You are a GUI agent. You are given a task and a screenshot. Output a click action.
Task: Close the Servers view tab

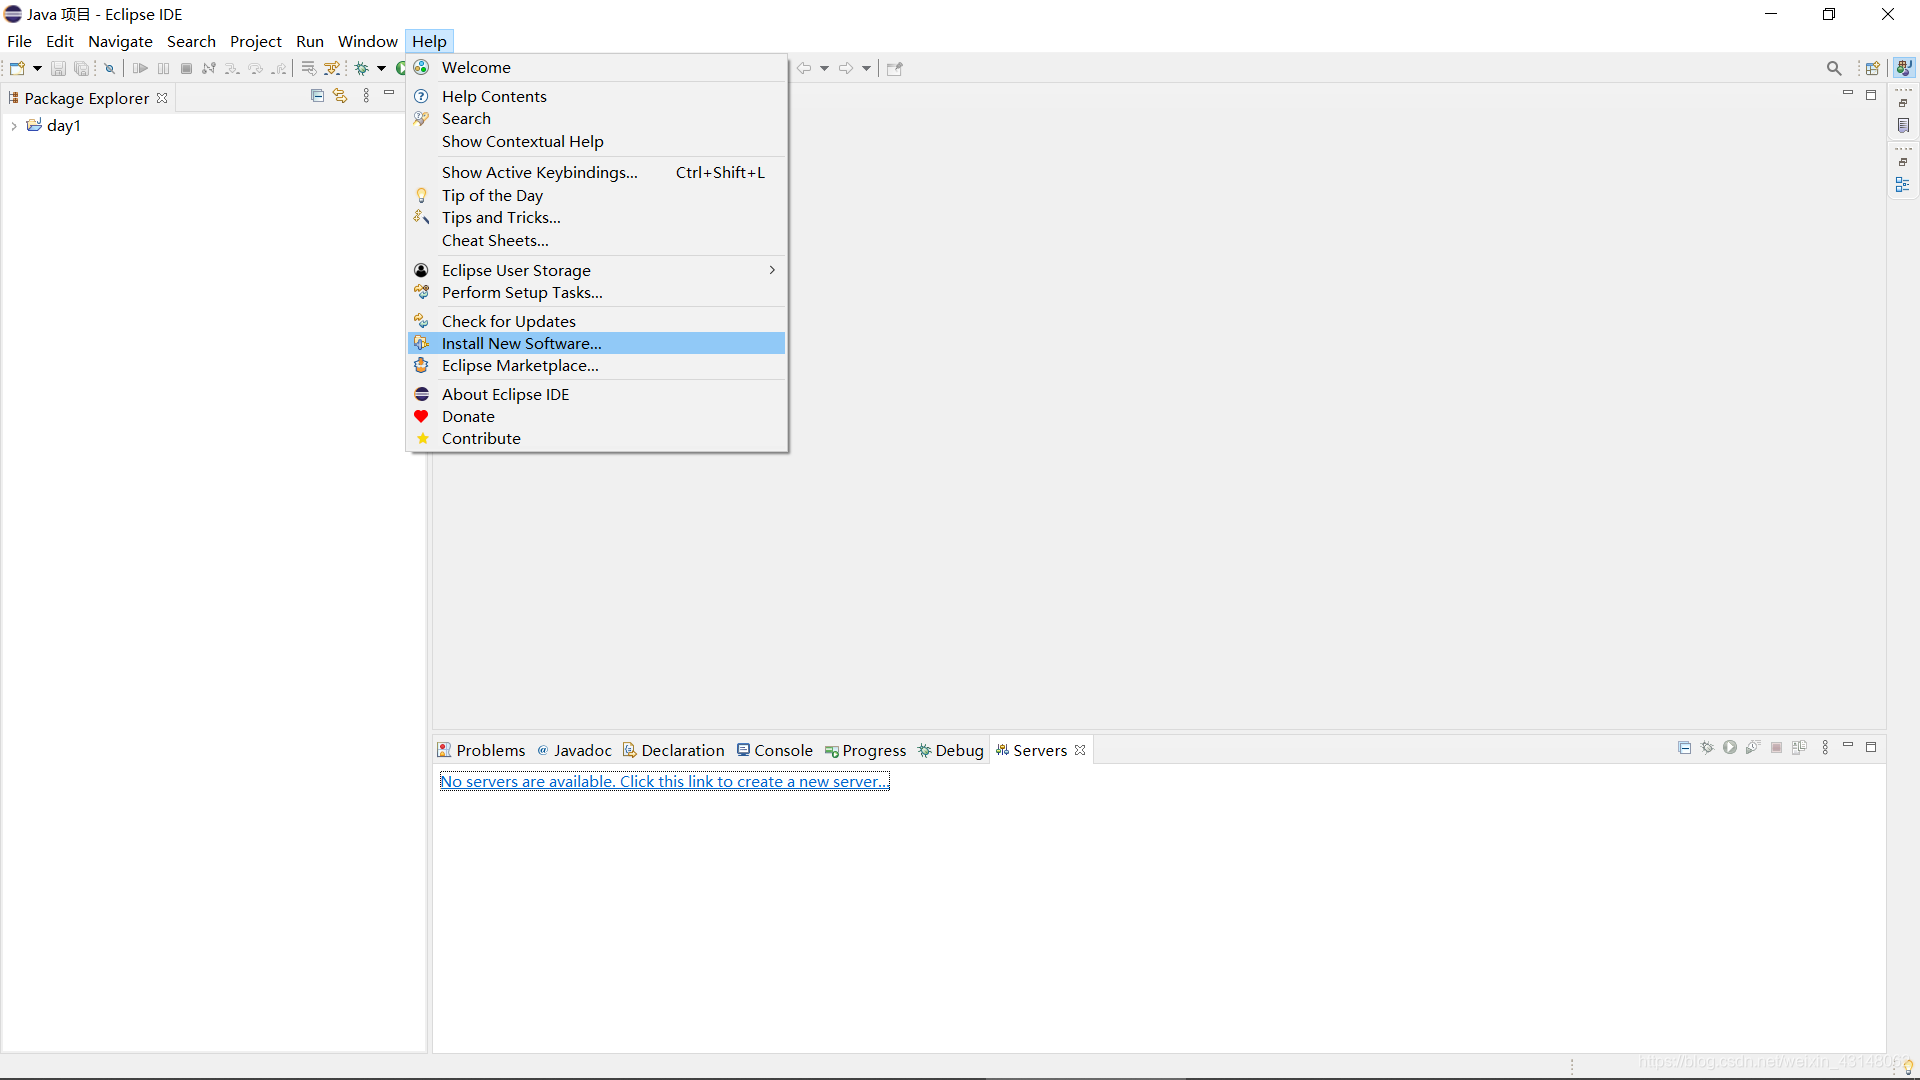click(x=1080, y=750)
